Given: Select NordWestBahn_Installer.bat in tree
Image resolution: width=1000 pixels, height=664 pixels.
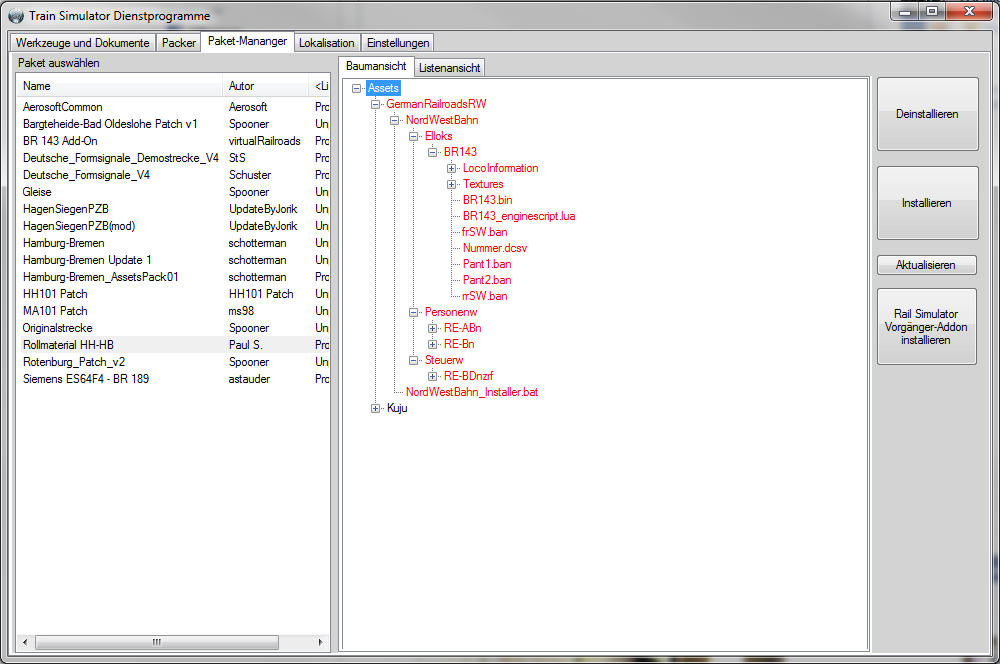Looking at the screenshot, I should pyautogui.click(x=472, y=392).
